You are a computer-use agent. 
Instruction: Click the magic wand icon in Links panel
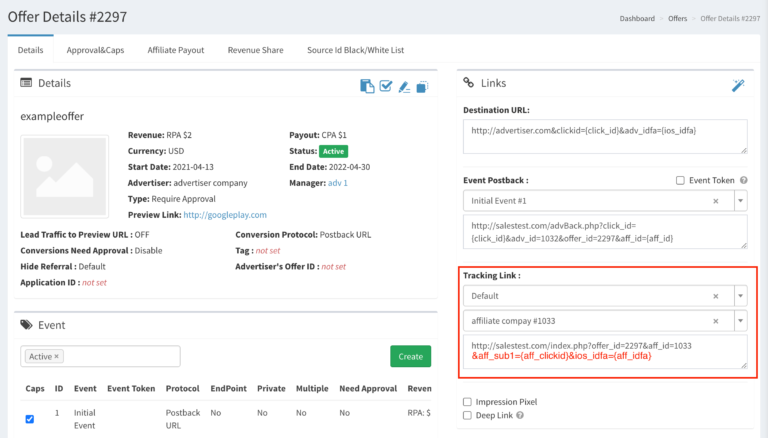tap(738, 86)
